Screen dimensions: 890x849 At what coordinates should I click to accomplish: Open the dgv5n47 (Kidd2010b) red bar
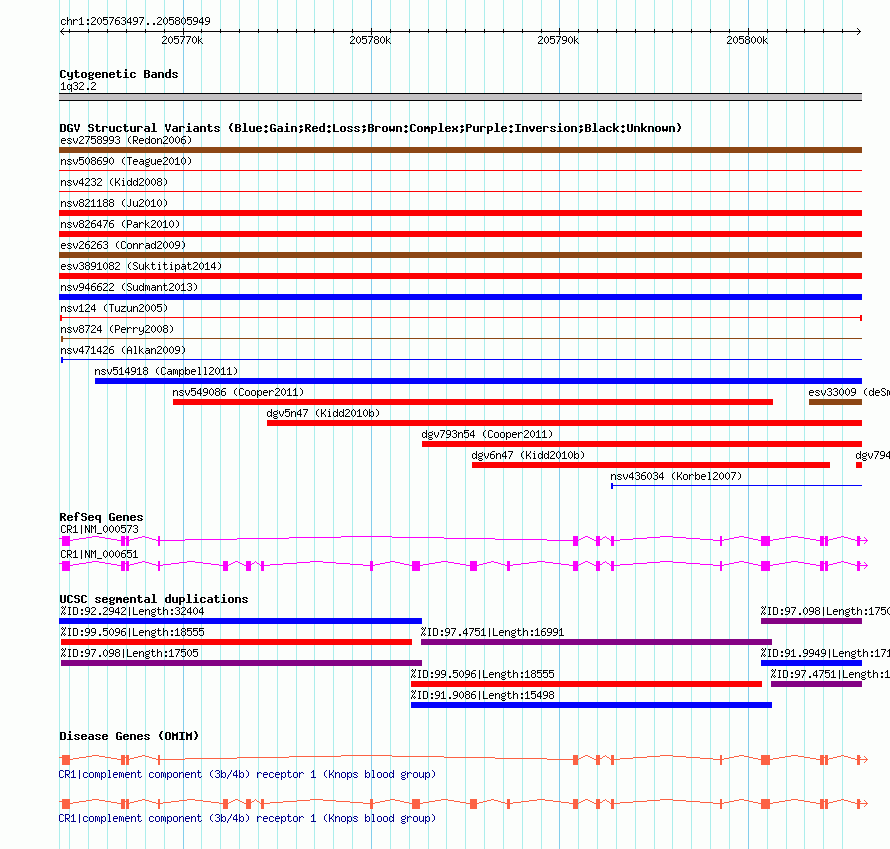(564, 423)
